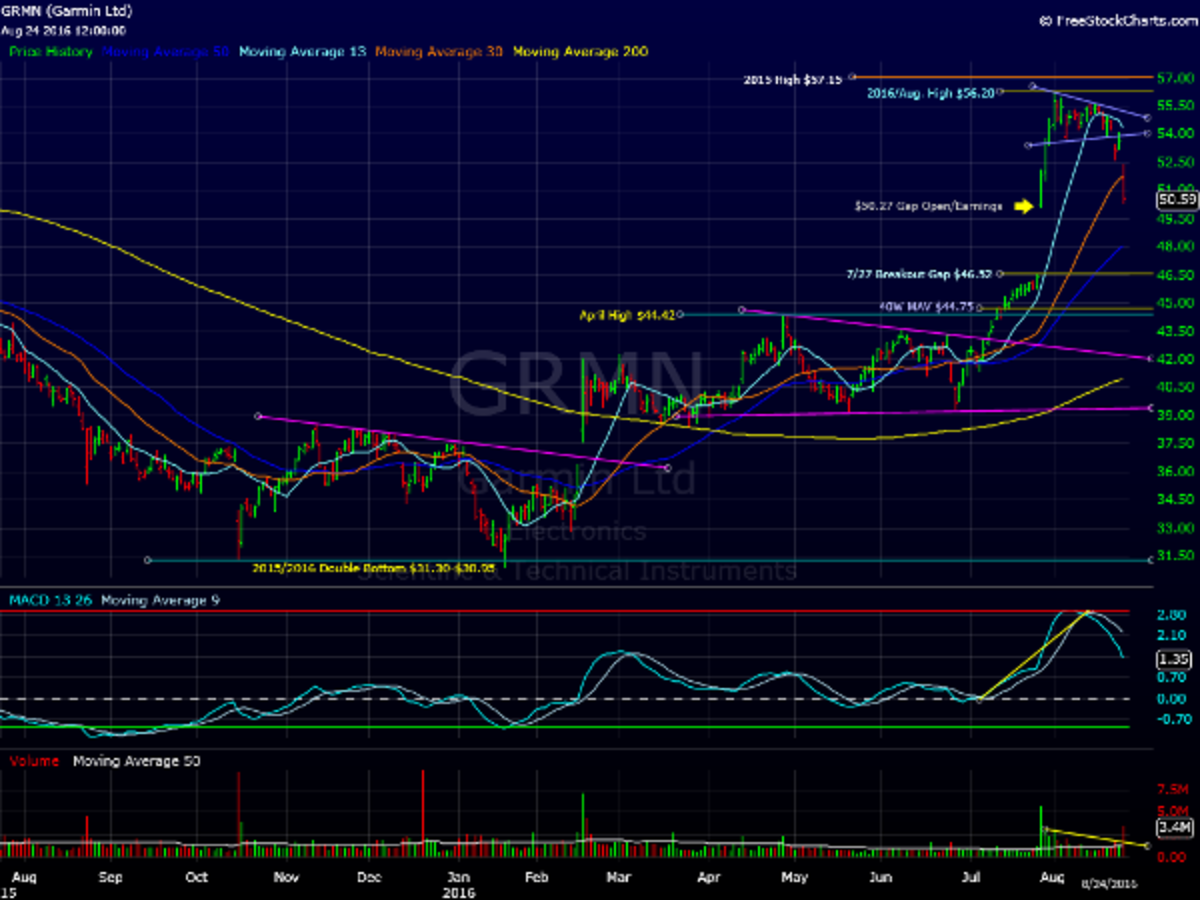Click the Sep month label on time axis
1200x900 pixels.
pyautogui.click(x=110, y=877)
